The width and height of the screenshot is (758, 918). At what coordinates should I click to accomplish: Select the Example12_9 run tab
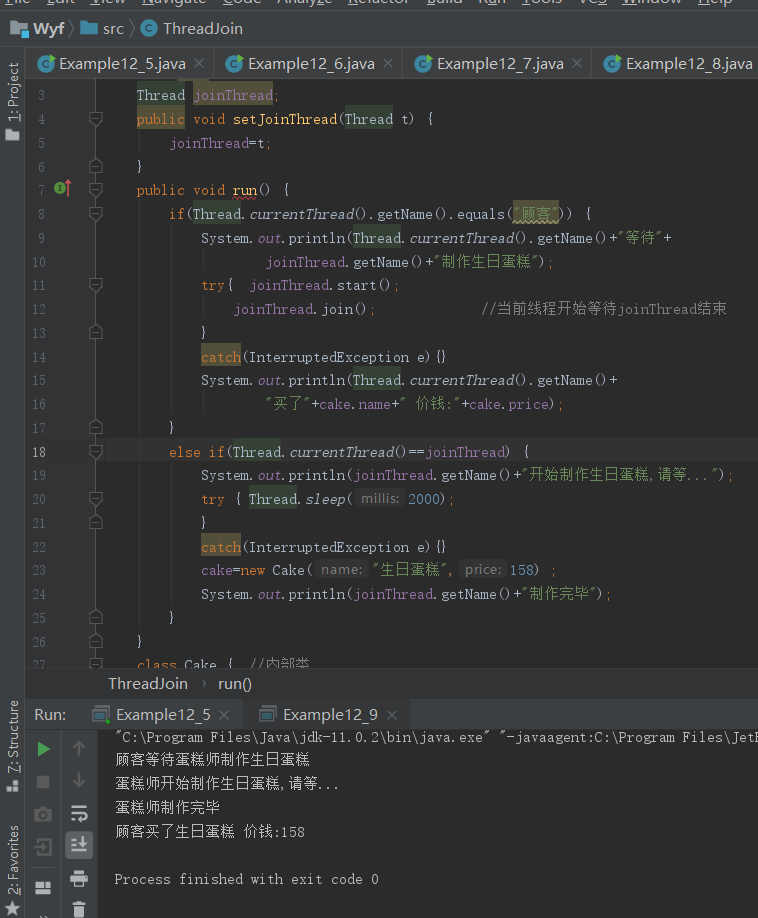328,715
